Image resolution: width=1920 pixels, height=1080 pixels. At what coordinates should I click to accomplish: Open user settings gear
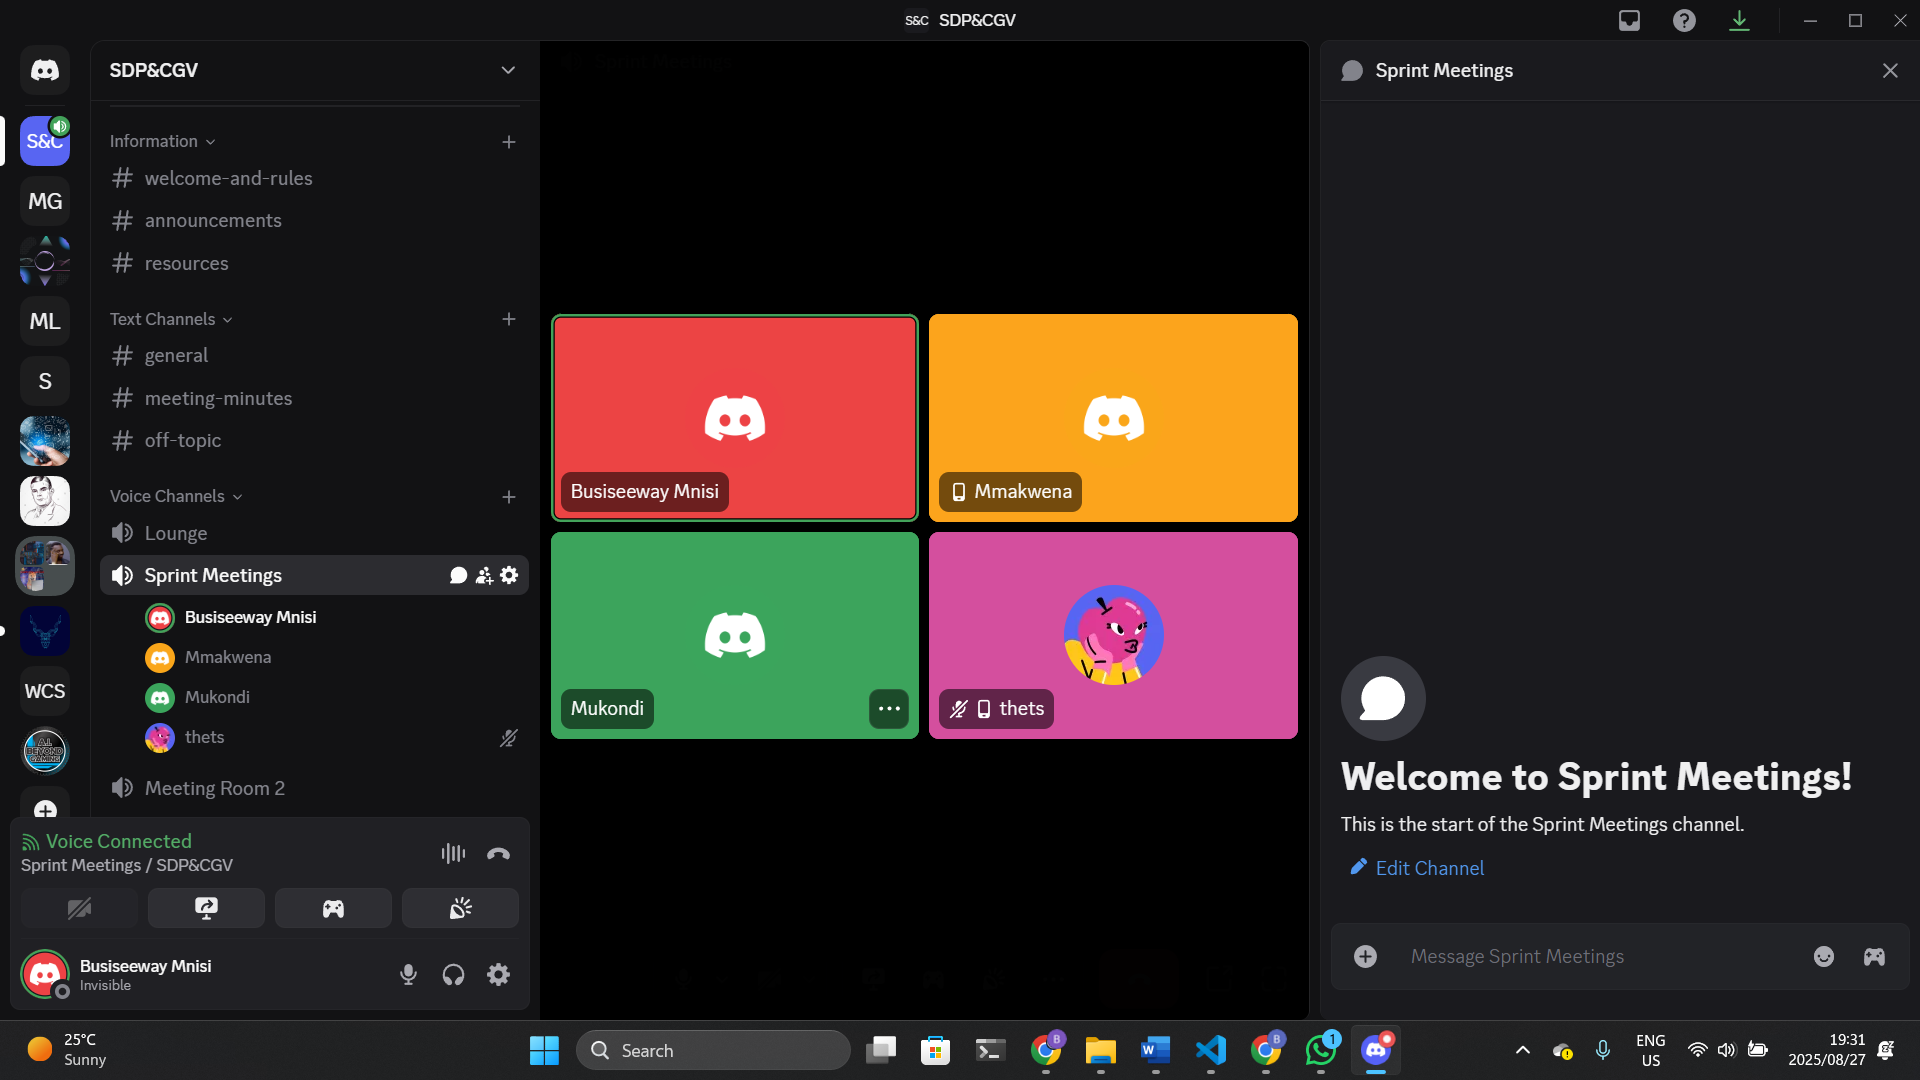[498, 974]
